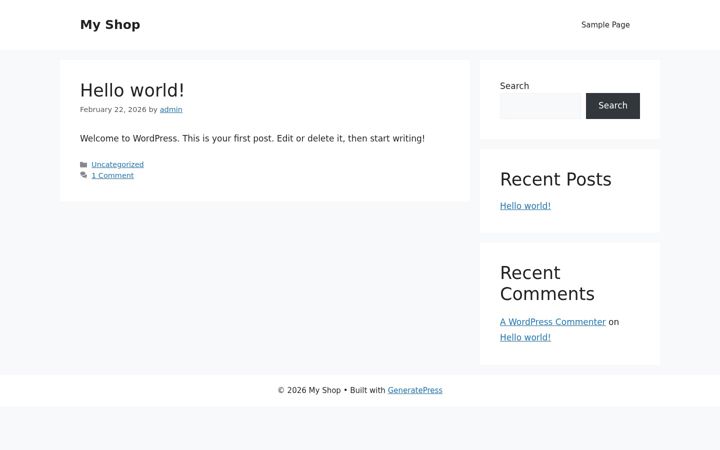Open the My Shop site title link
Image resolution: width=720 pixels, height=450 pixels.
click(110, 25)
